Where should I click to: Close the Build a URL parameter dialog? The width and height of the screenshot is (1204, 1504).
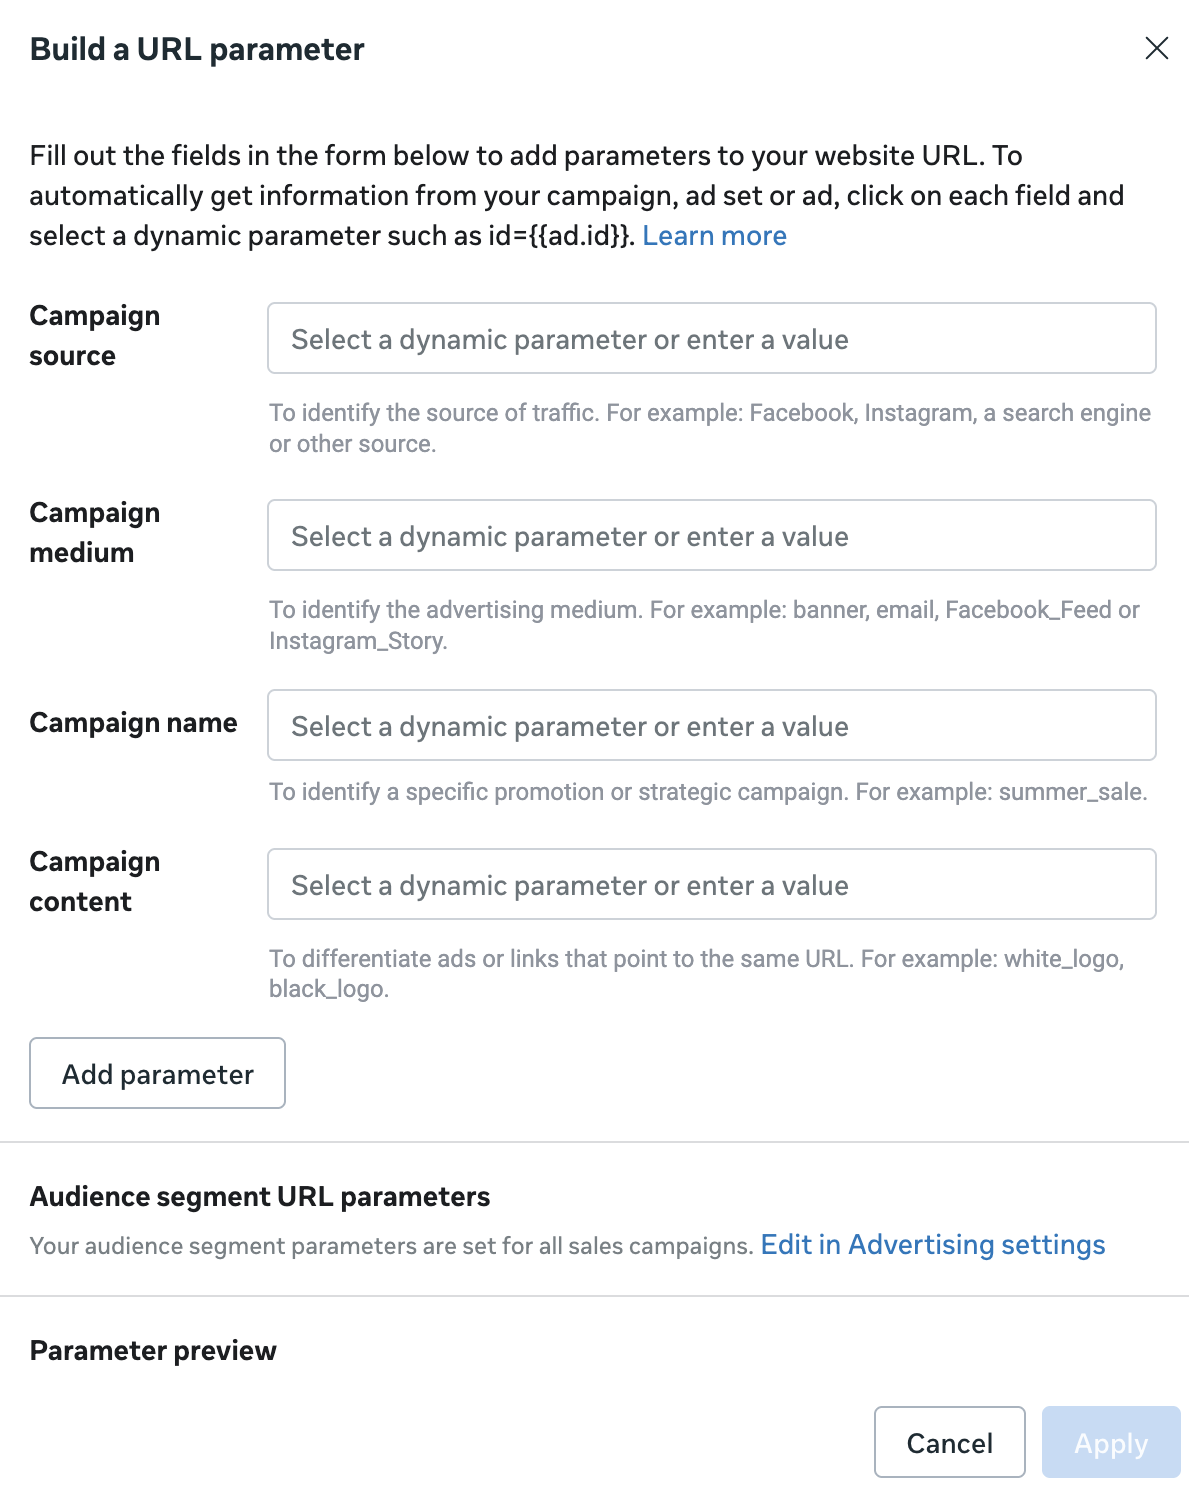1156,49
